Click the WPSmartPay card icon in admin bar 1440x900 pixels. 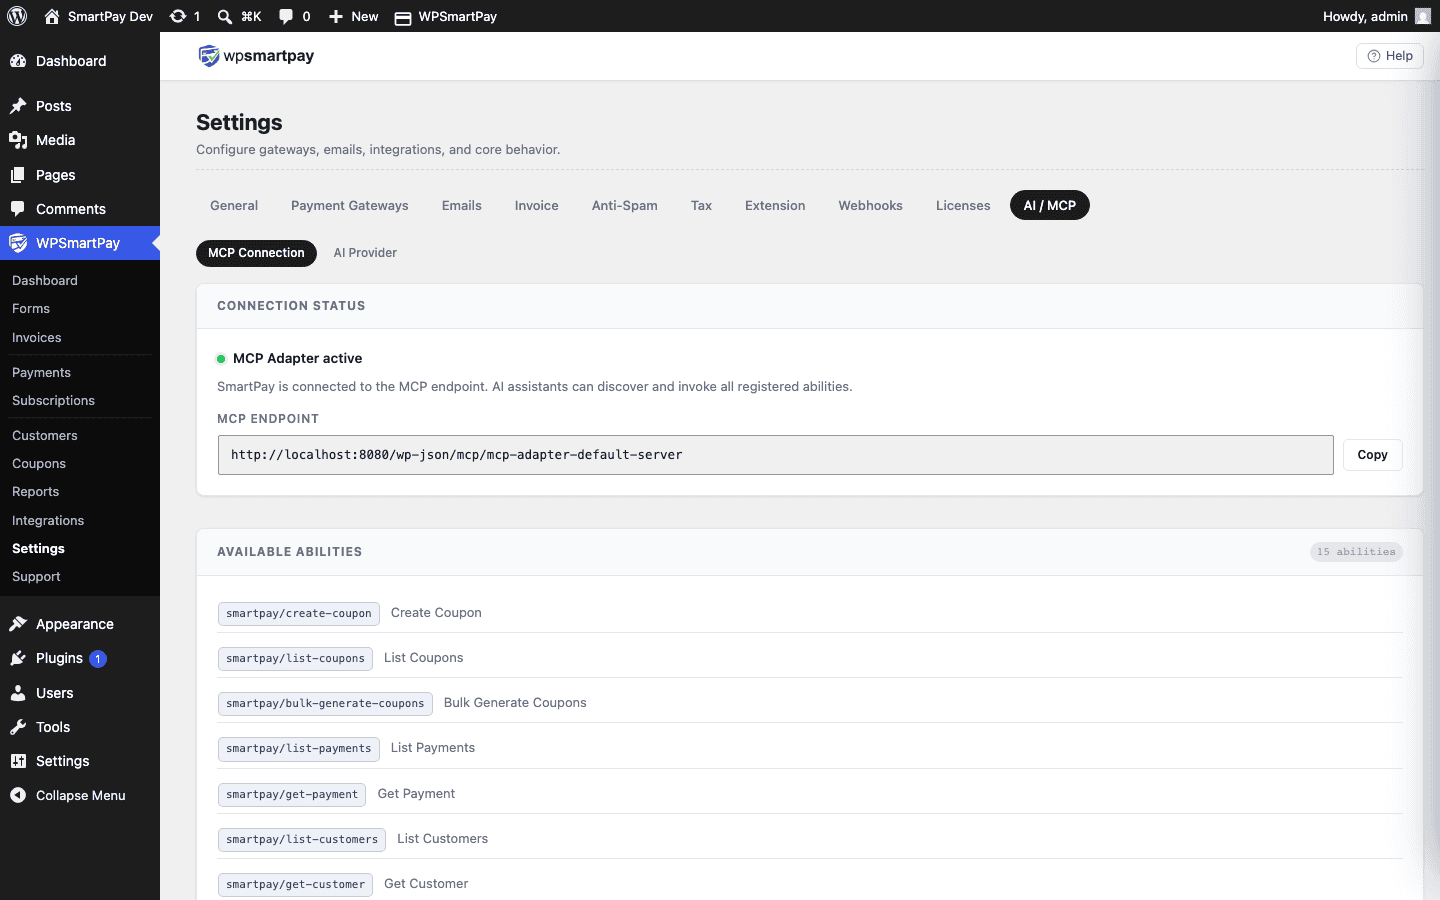403,17
